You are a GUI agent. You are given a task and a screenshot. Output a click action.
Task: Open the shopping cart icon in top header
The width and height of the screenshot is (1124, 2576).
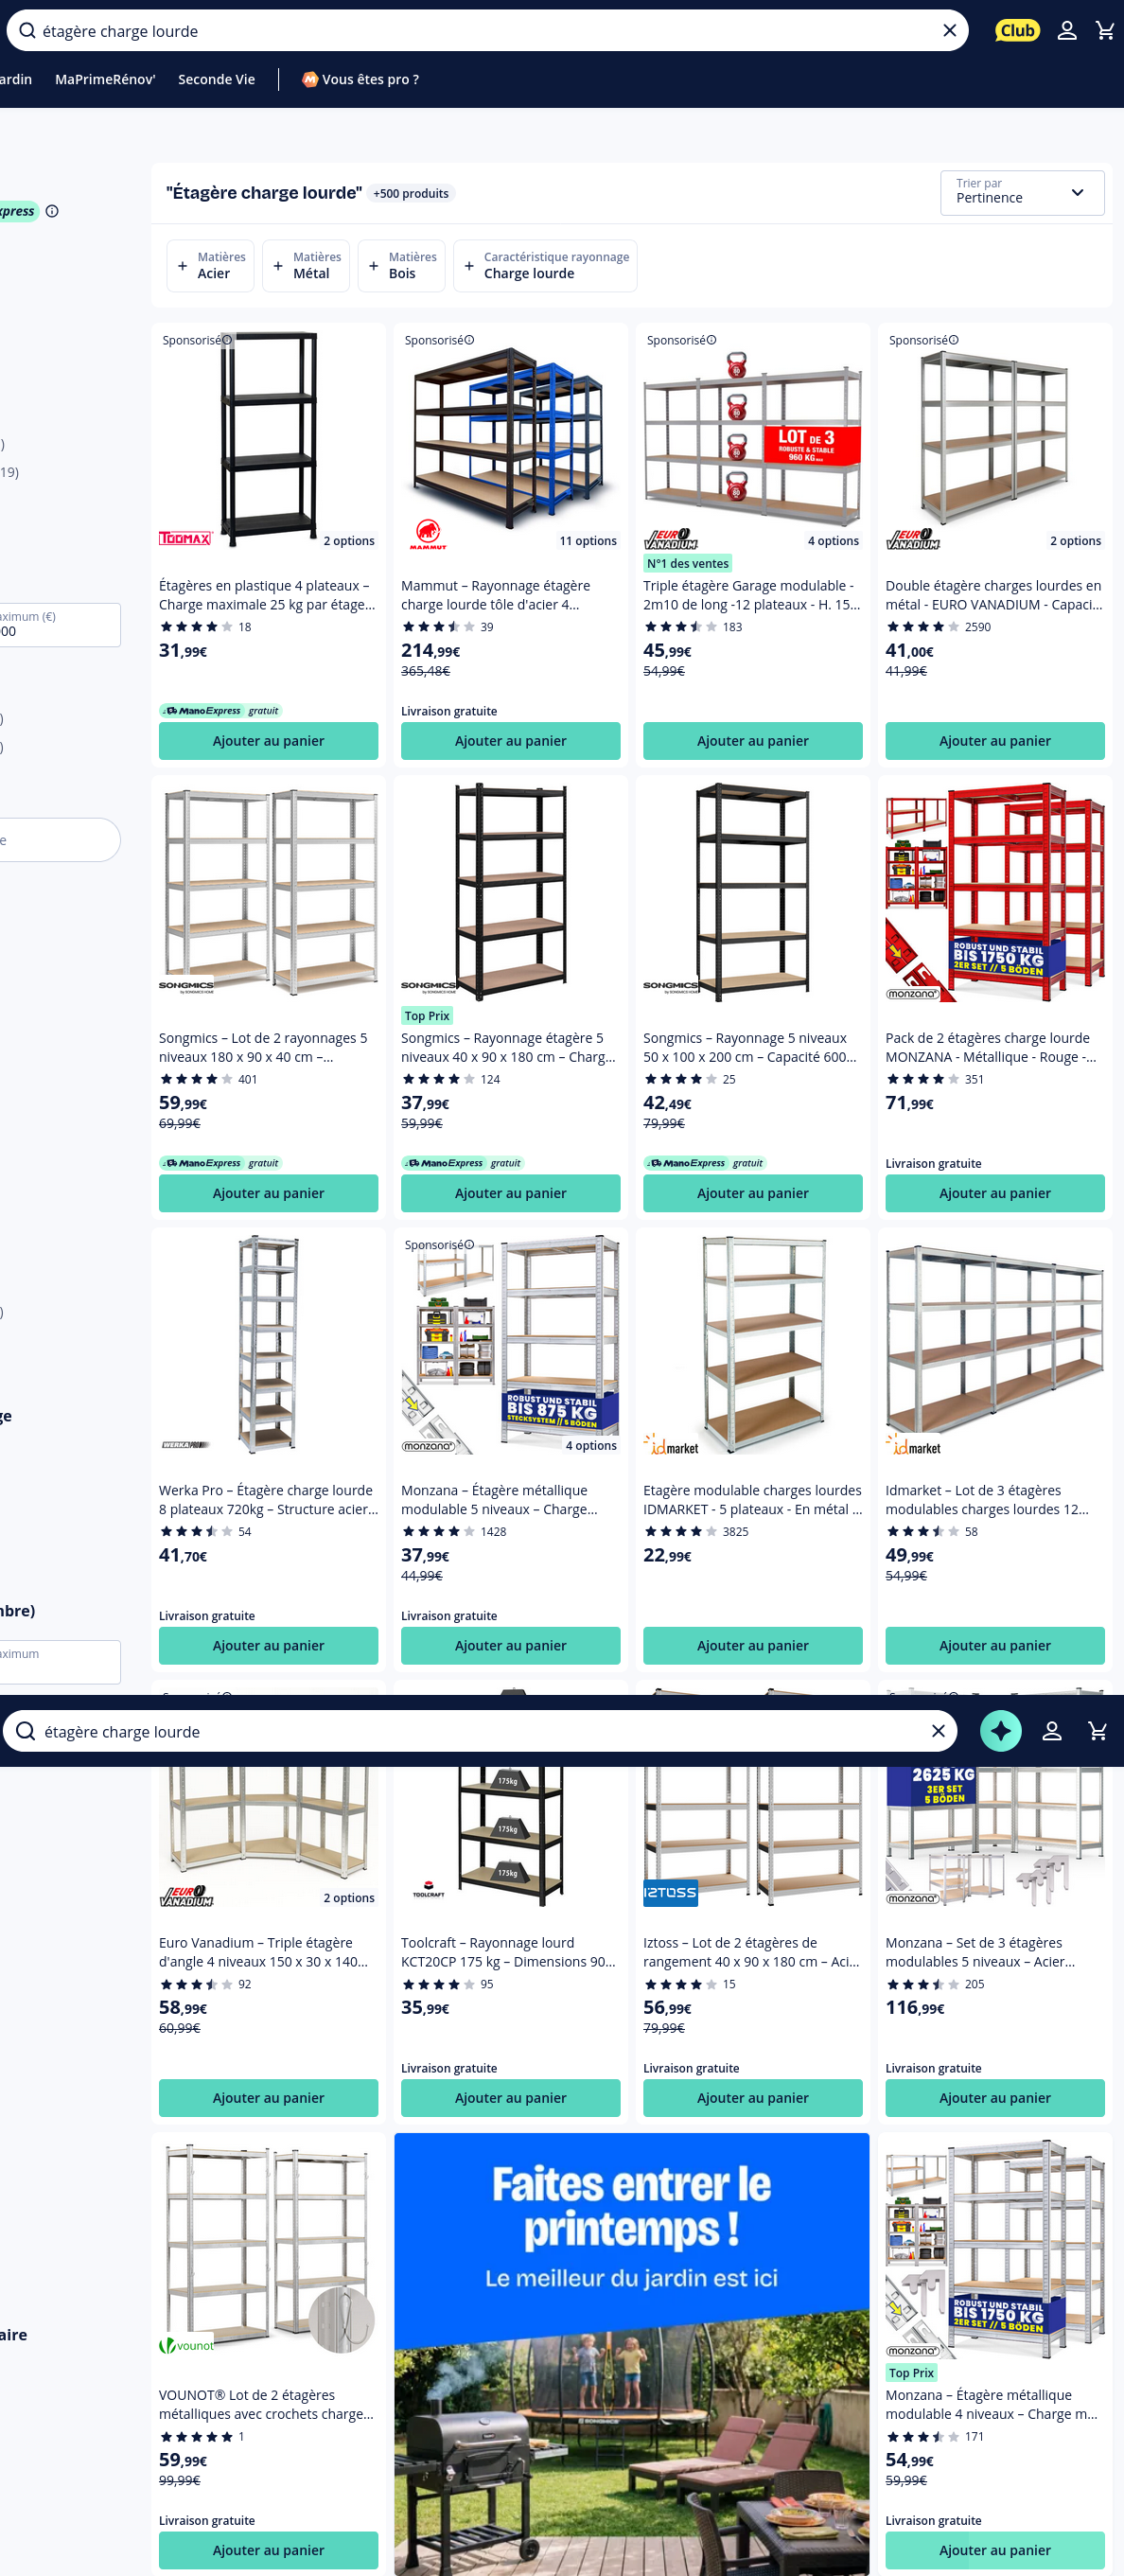pos(1104,31)
